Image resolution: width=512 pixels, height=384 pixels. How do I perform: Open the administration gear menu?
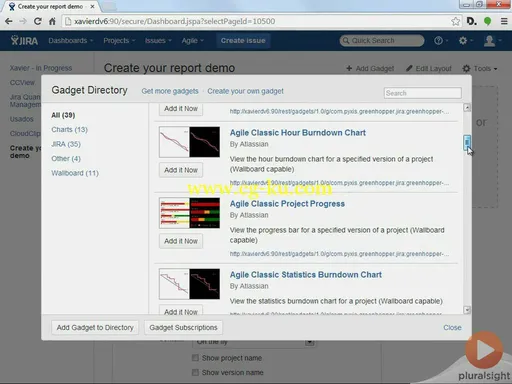click(x=465, y=41)
